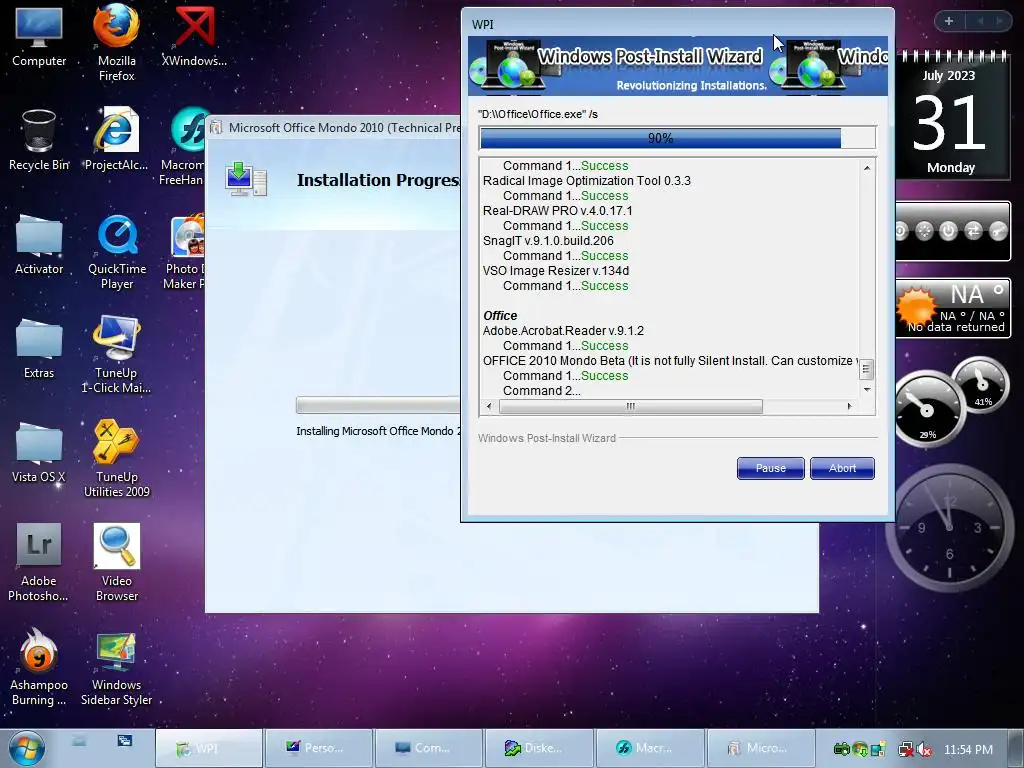The width and height of the screenshot is (1024, 768).
Task: Open the Computer desktop icon
Action: [39, 38]
